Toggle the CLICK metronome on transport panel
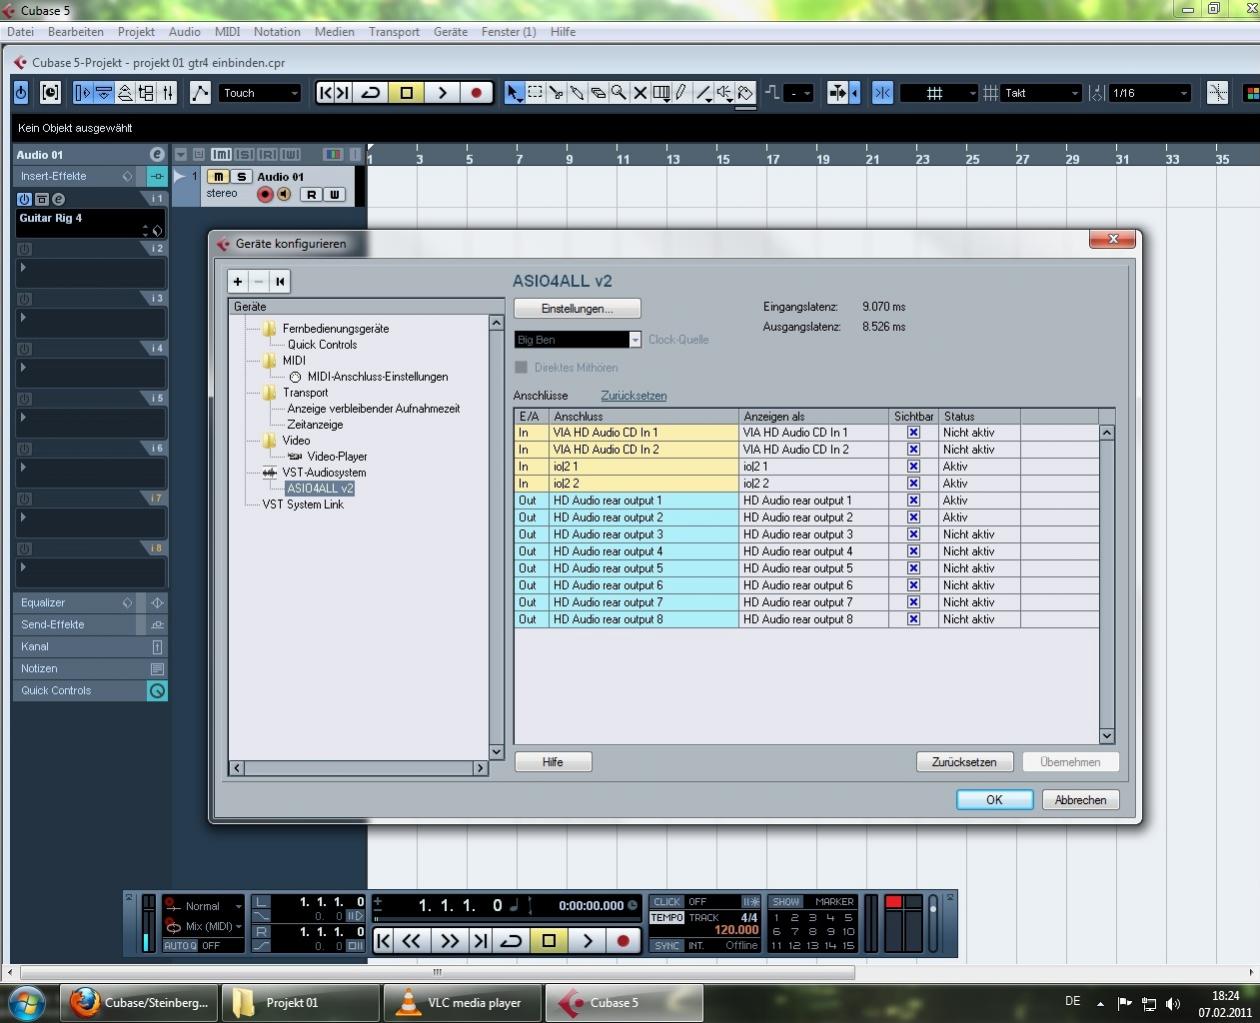Viewport: 1260px width, 1023px height. pyautogui.click(x=667, y=902)
